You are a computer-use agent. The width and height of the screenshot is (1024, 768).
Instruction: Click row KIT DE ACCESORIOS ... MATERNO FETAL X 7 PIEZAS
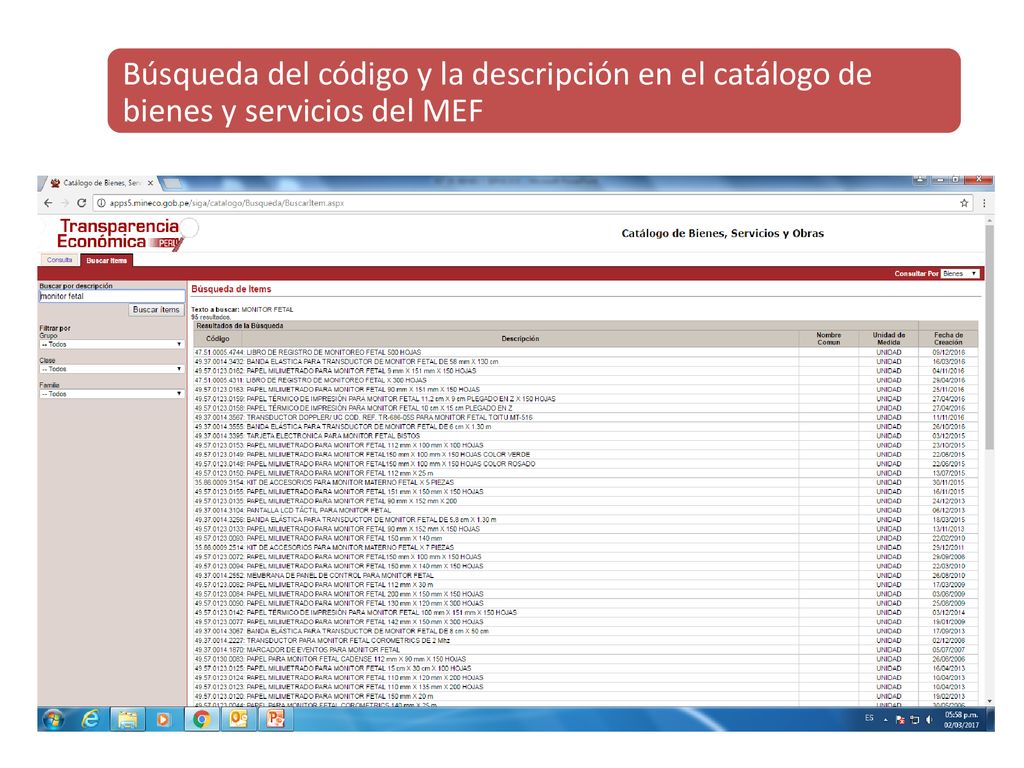coord(586,547)
